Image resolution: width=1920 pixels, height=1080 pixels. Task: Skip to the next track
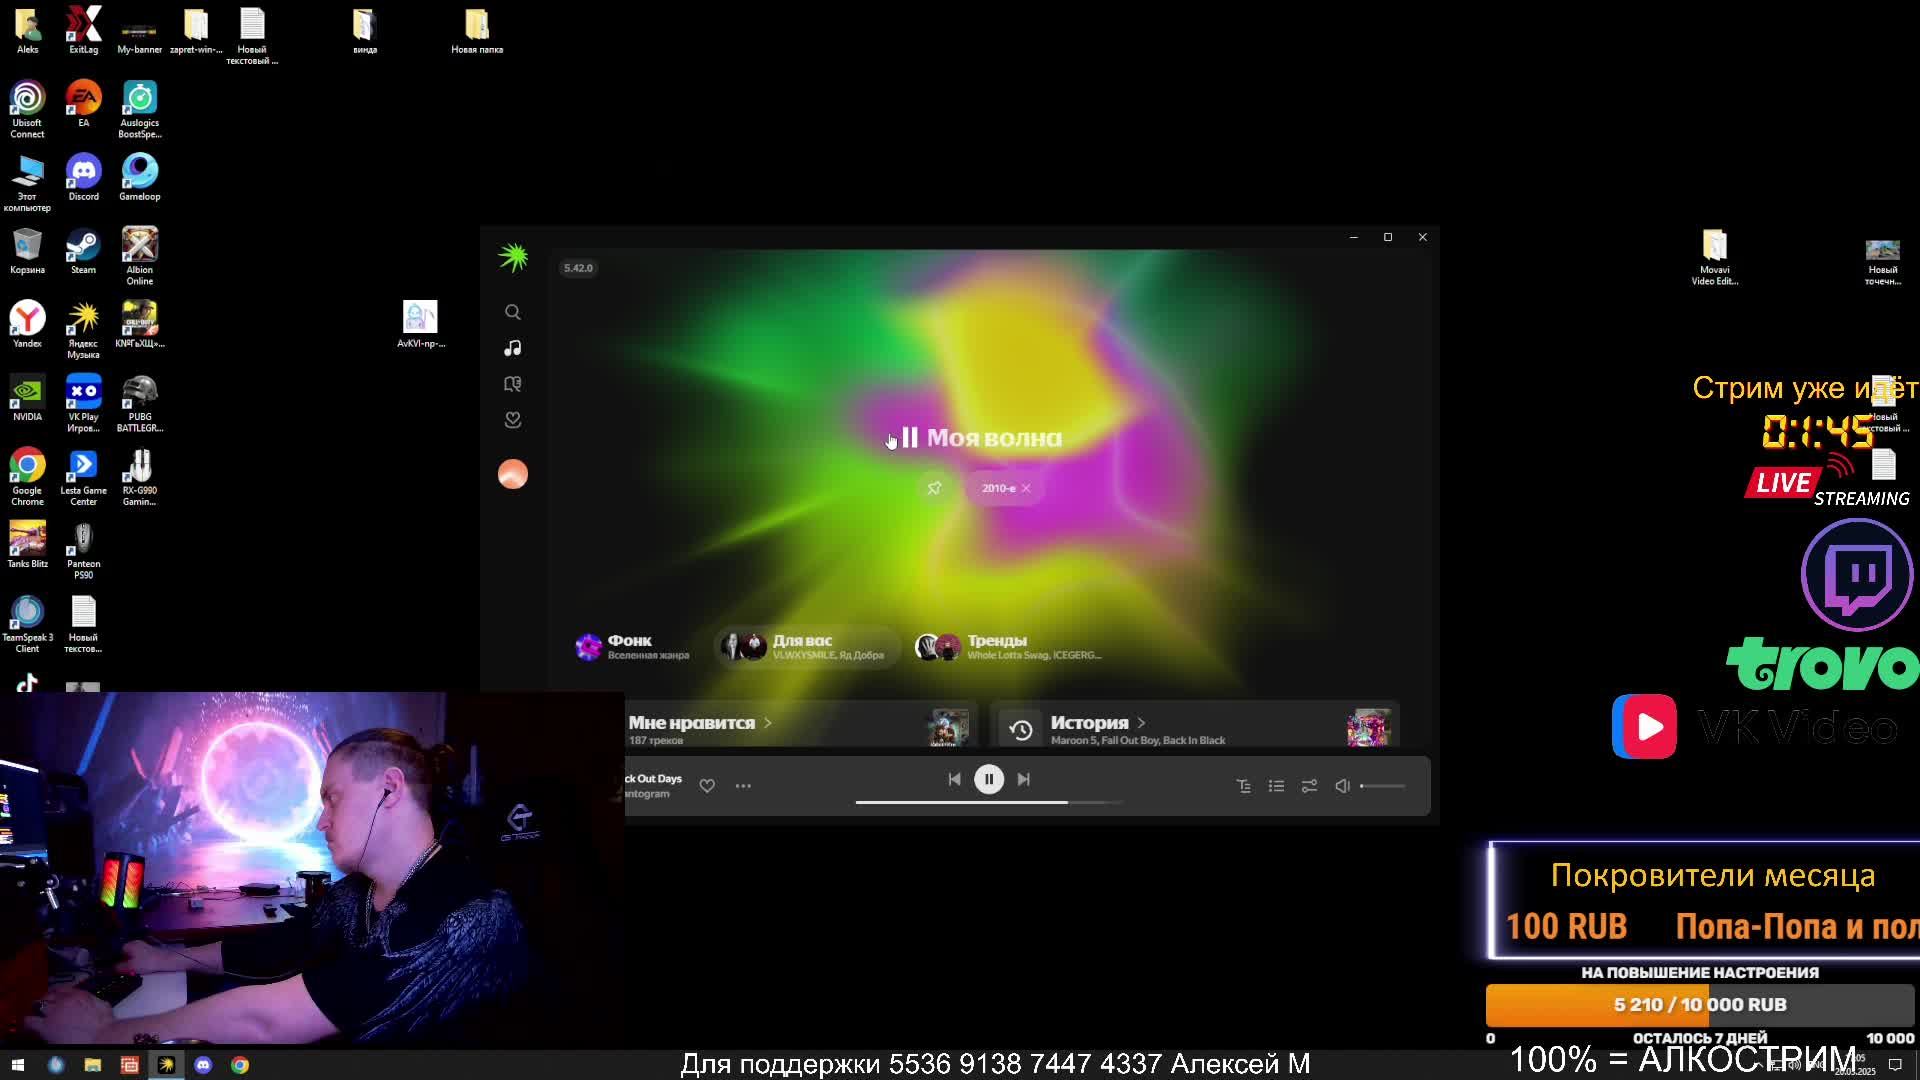(x=1023, y=779)
